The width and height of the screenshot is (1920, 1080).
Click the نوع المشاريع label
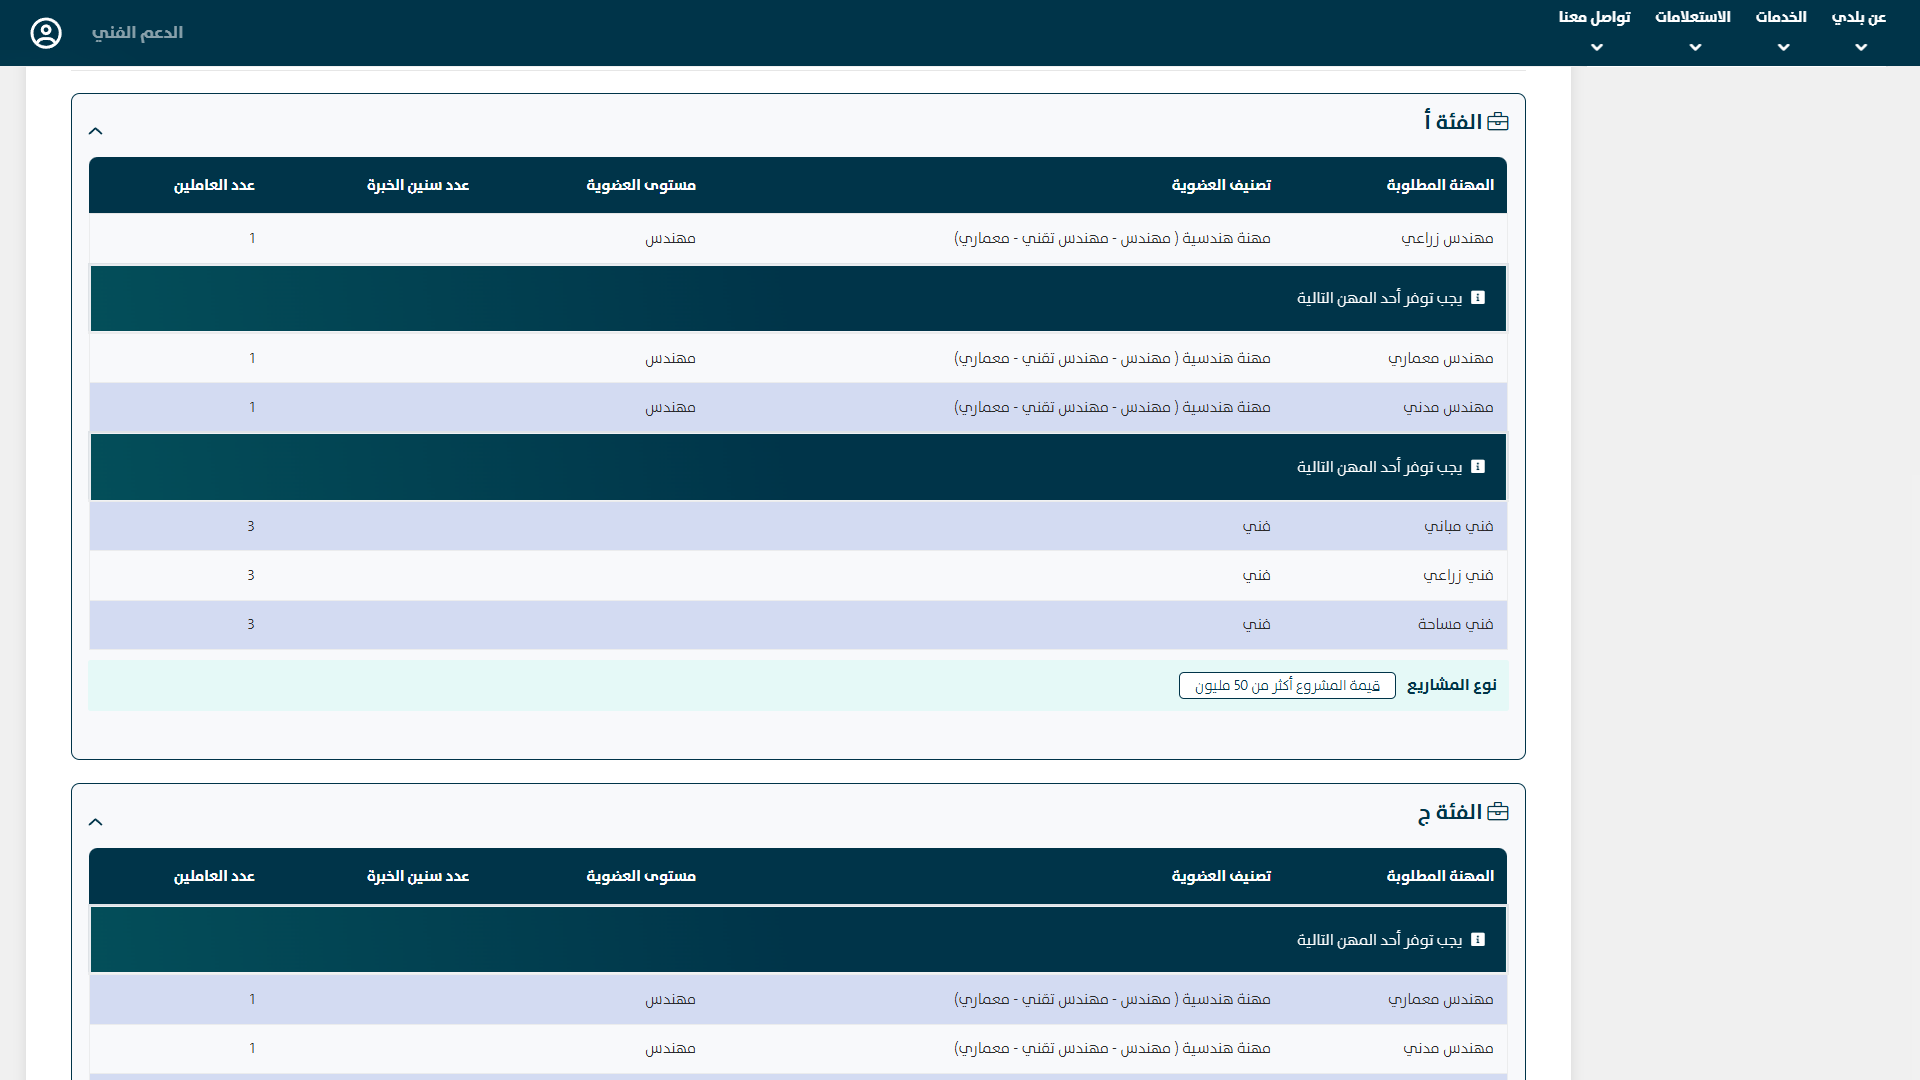point(1451,686)
